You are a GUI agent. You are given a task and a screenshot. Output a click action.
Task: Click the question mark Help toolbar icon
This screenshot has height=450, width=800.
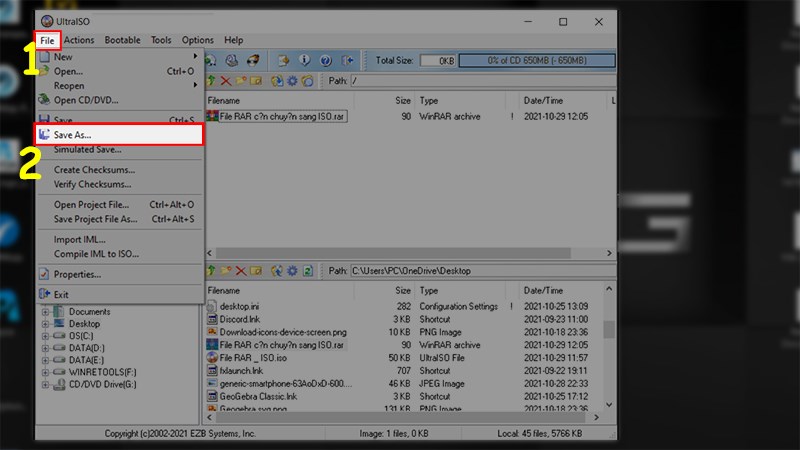click(x=326, y=60)
